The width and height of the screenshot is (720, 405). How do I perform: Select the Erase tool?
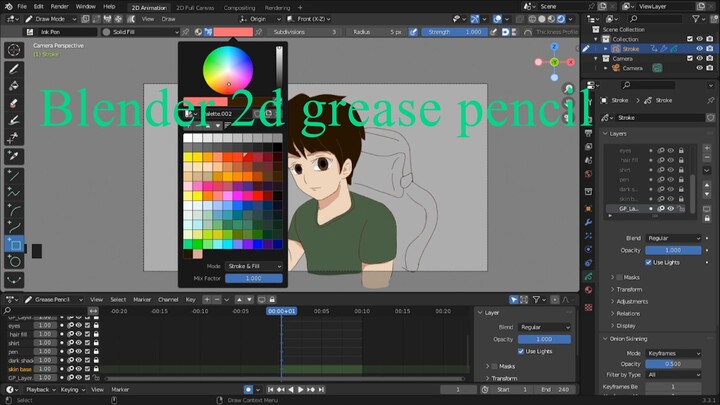click(x=14, y=103)
